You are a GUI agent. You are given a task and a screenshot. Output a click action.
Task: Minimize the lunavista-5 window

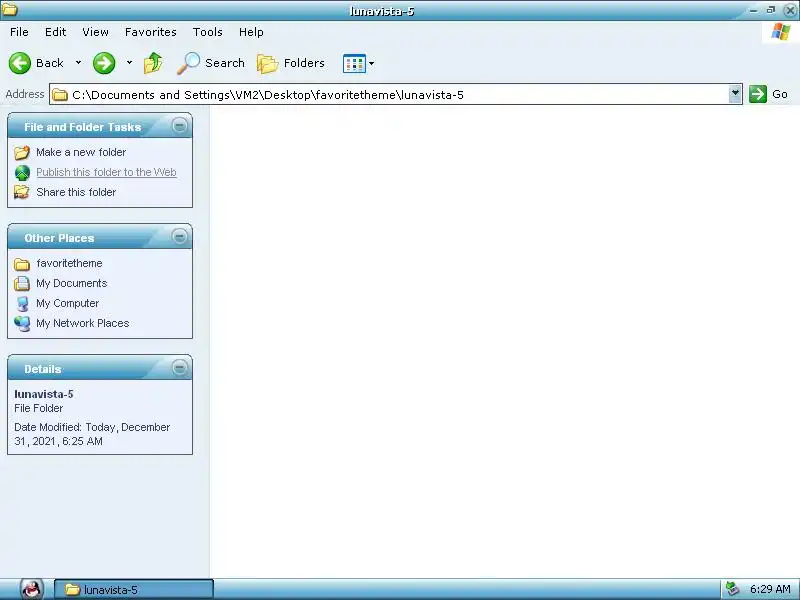754,10
